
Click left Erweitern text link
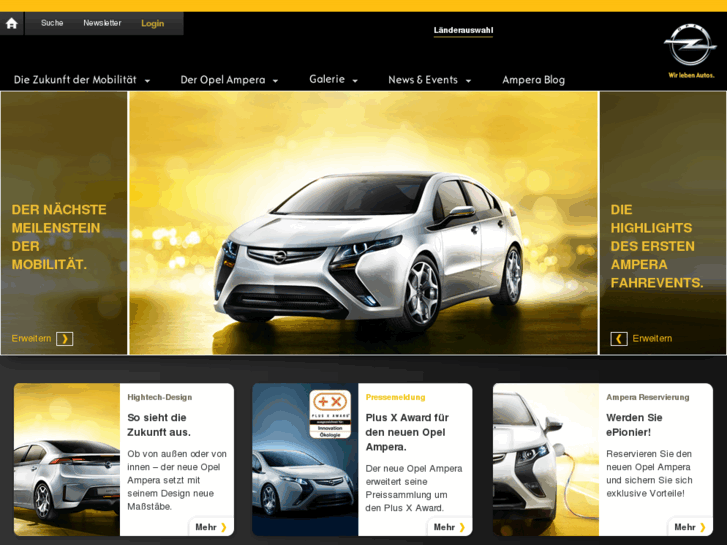tap(31, 338)
